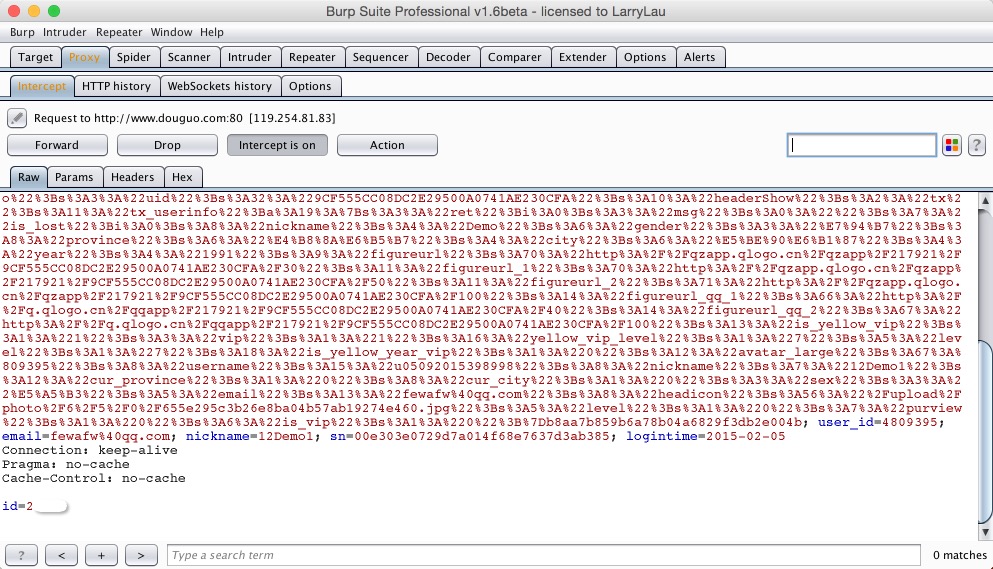Open the colored highlight squares icon
The image size is (993, 569).
pos(951,145)
